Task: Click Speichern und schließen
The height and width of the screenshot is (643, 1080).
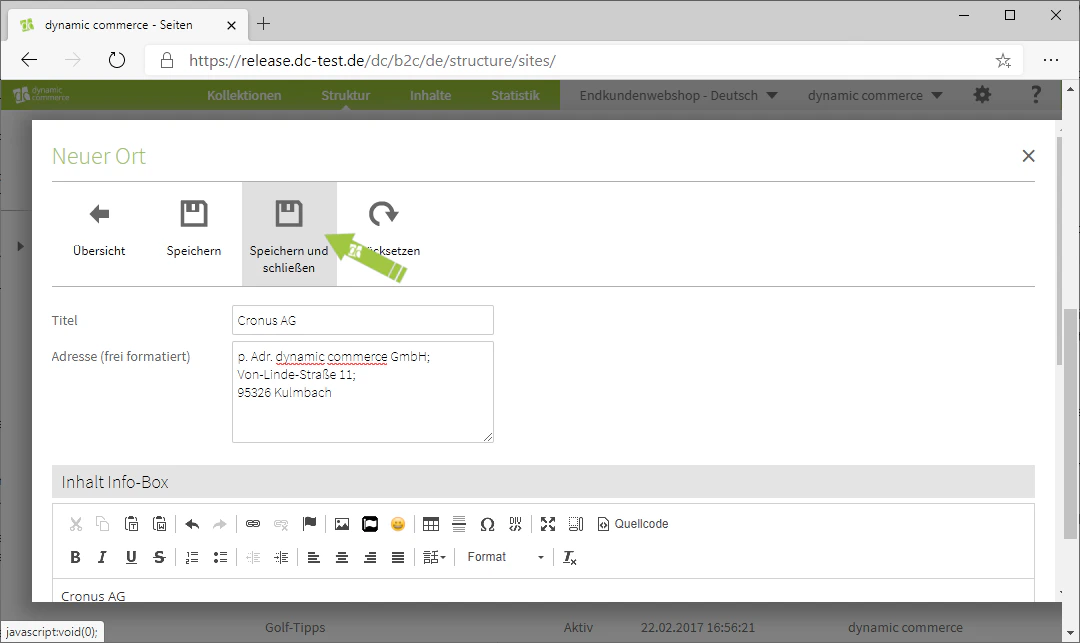Action: (289, 234)
